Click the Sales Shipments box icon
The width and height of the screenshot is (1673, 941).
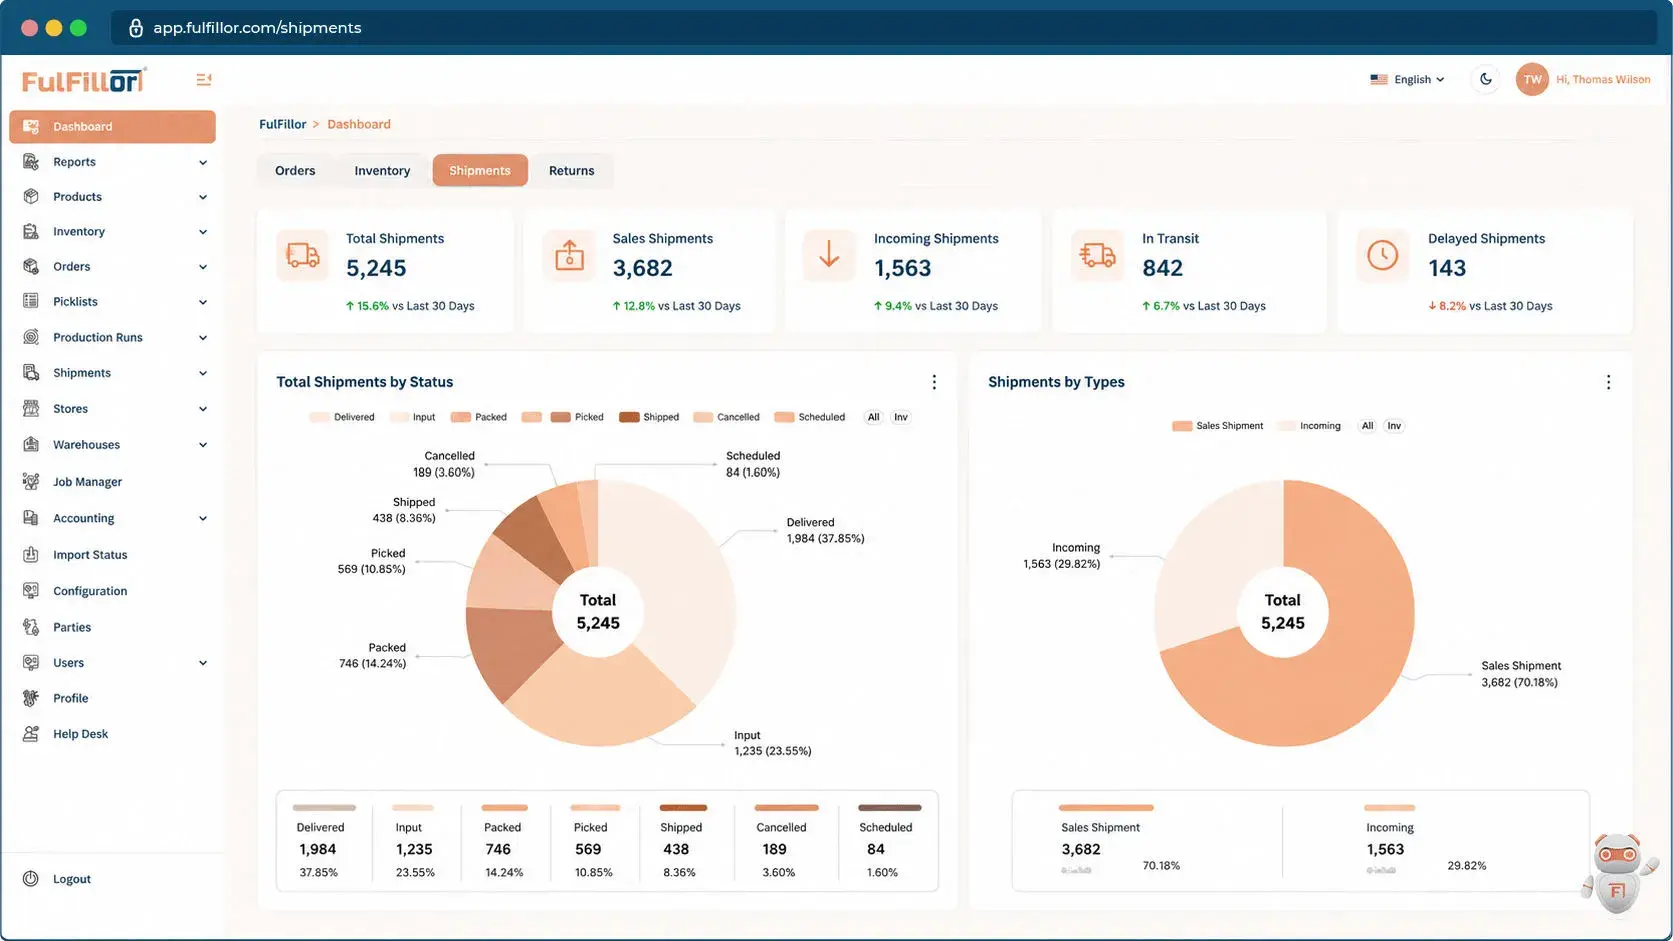tap(569, 256)
